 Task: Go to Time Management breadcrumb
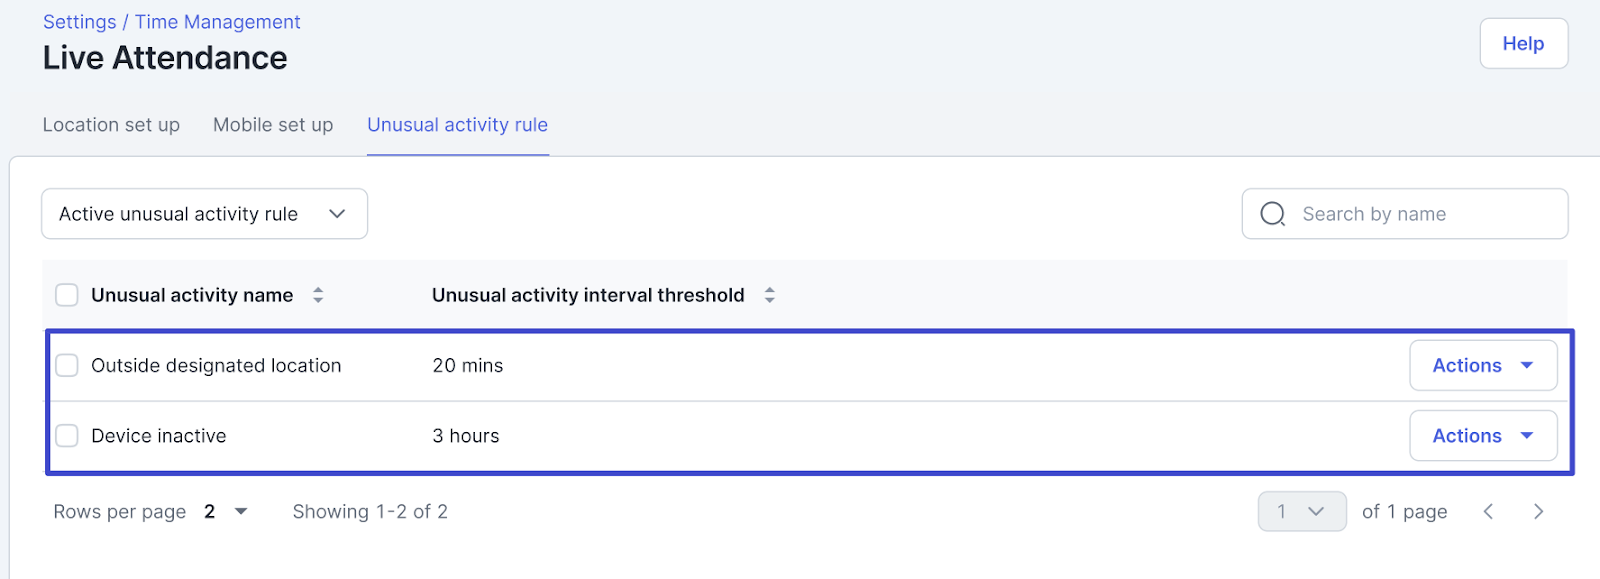[x=217, y=22]
